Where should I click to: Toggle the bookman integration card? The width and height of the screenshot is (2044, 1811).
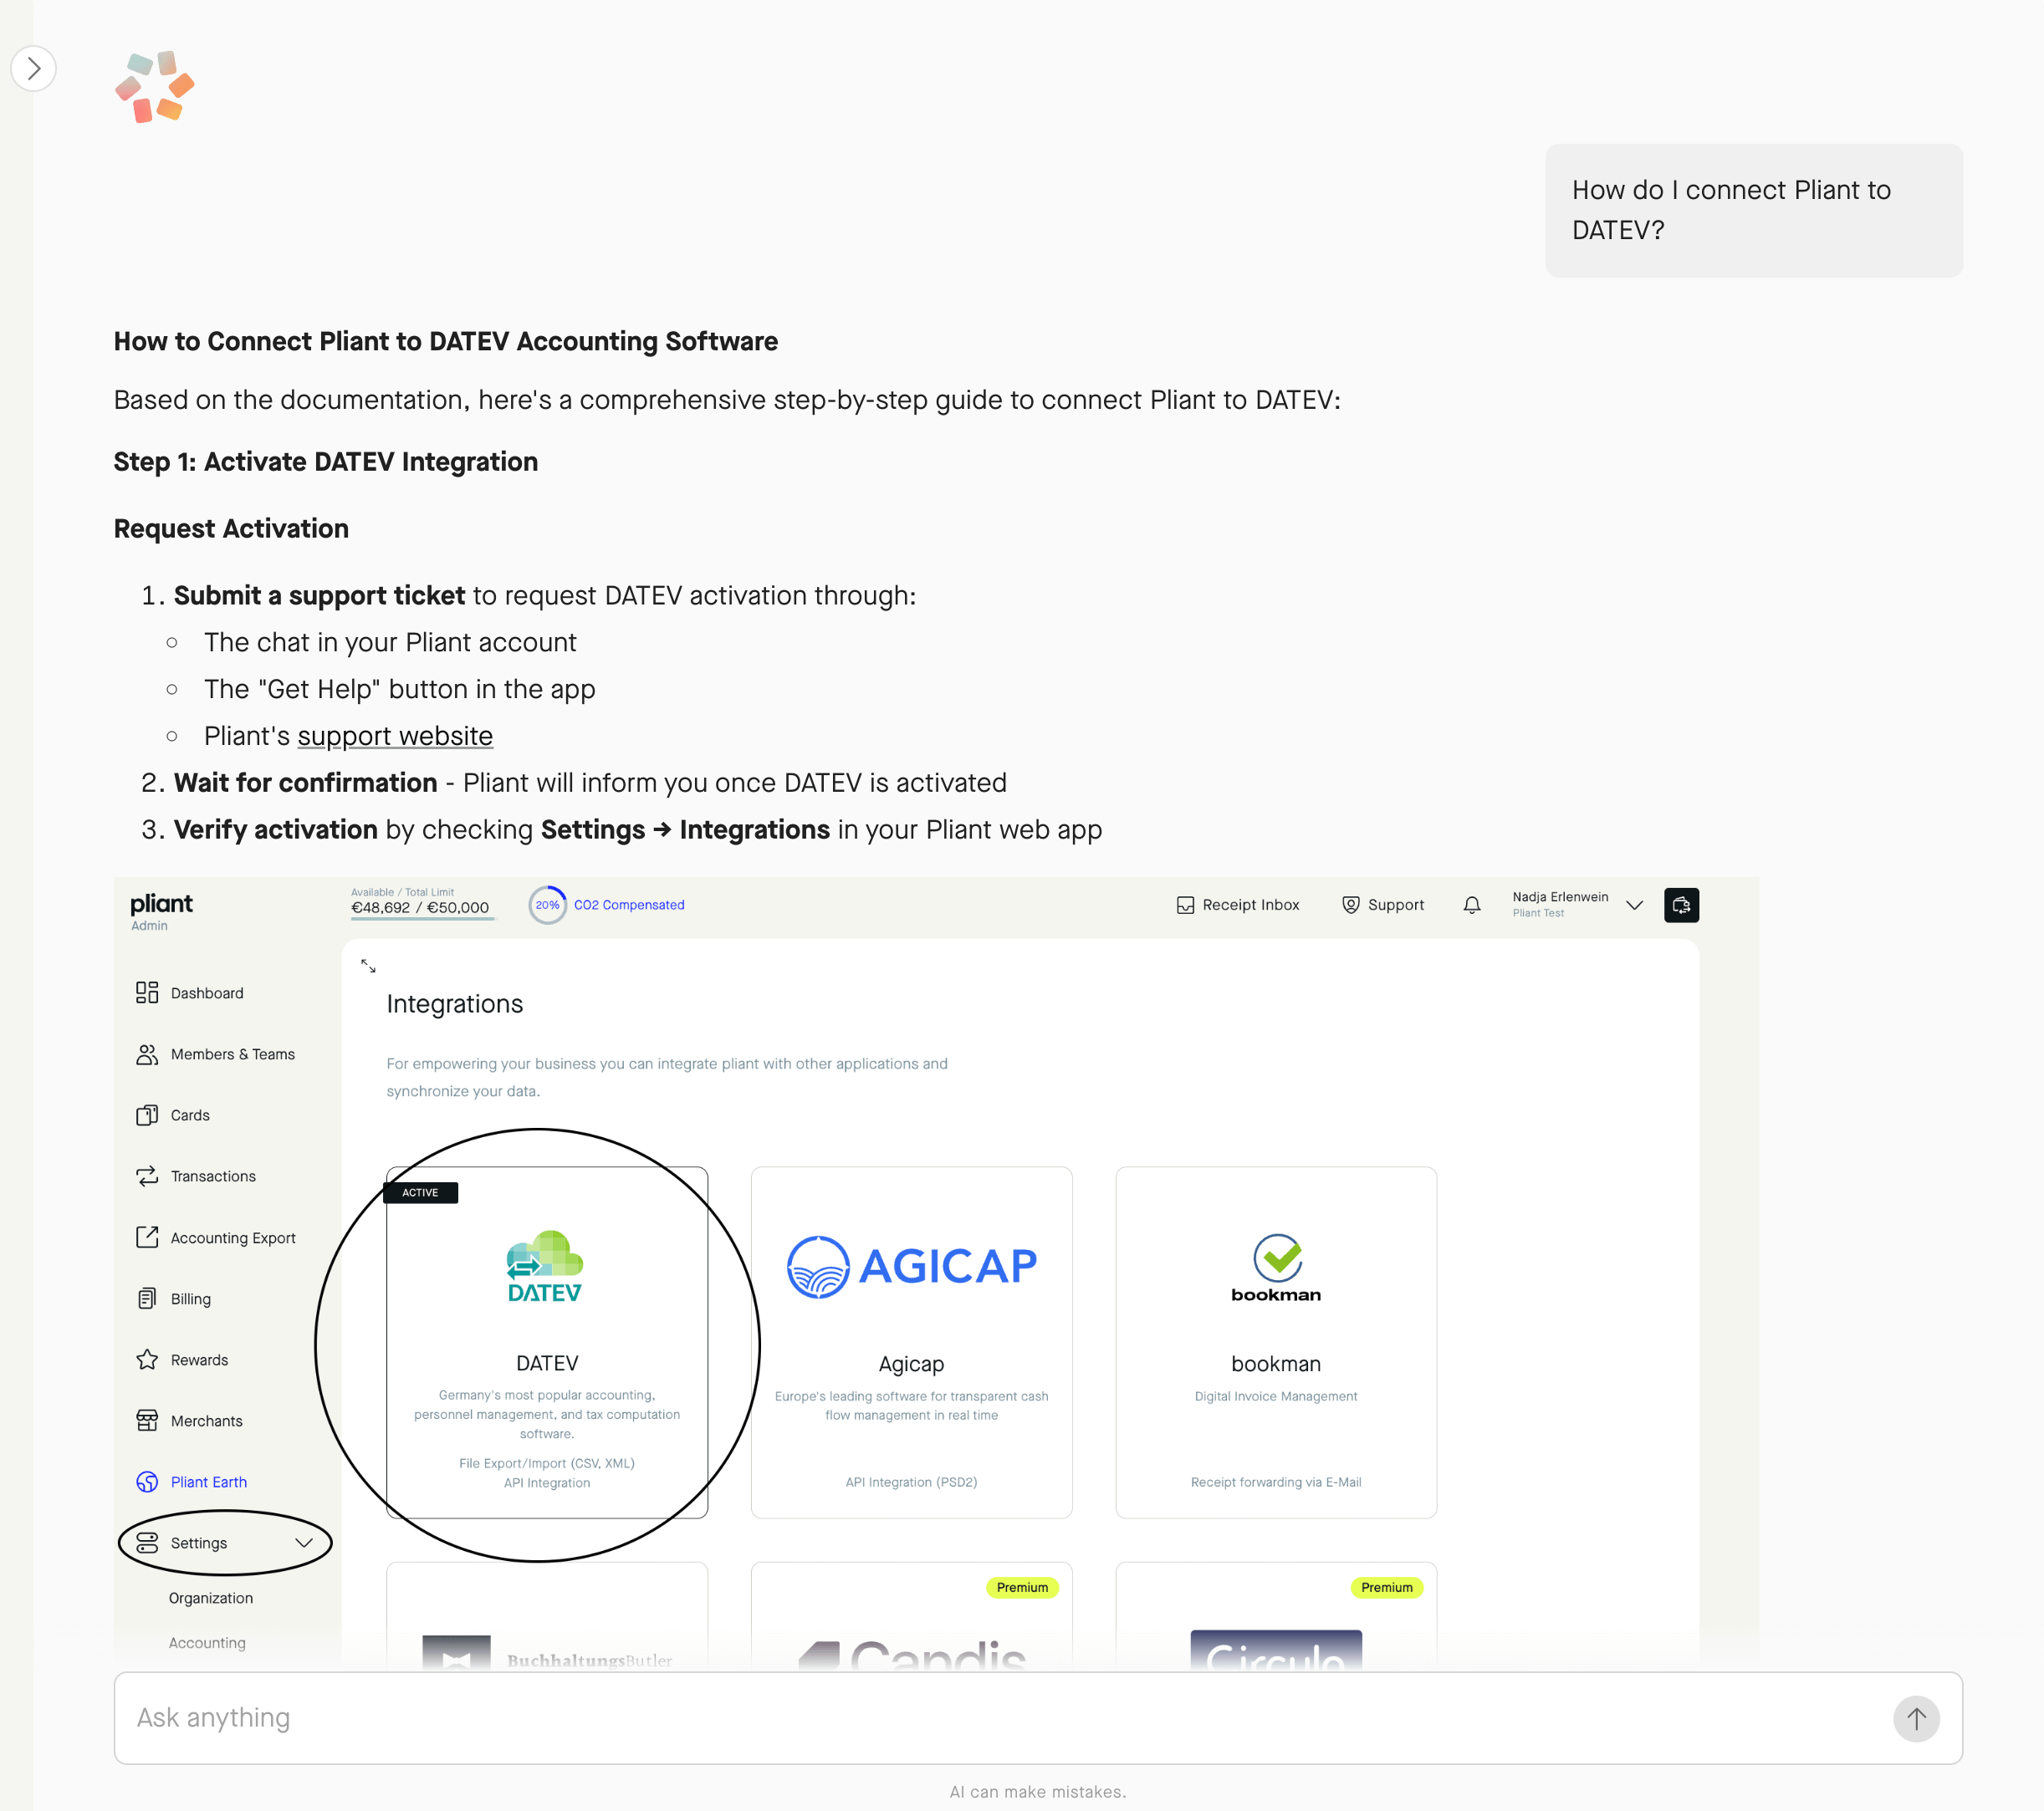click(1275, 1342)
